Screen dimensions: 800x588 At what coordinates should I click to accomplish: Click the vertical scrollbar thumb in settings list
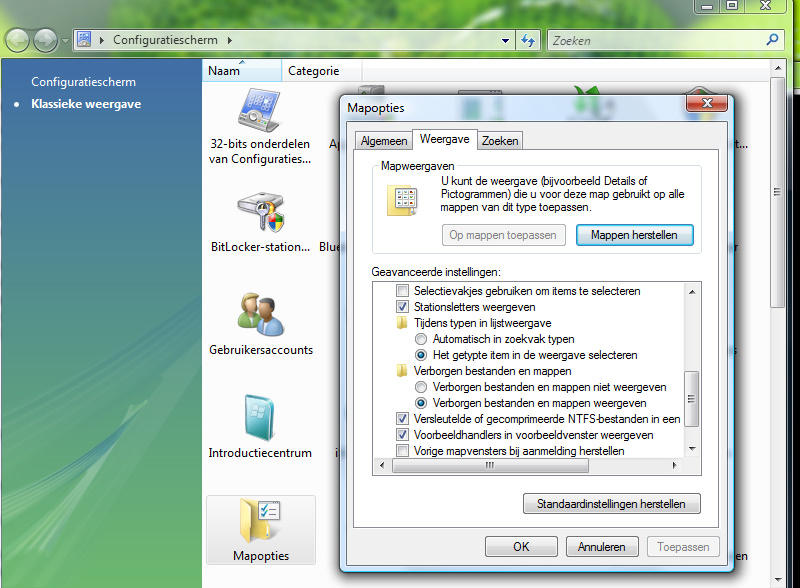pos(692,399)
